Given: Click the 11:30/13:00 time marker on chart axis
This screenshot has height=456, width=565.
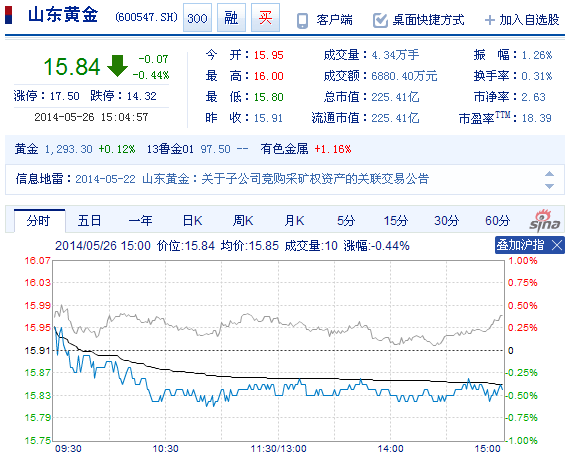Looking at the screenshot, I should (x=279, y=449).
